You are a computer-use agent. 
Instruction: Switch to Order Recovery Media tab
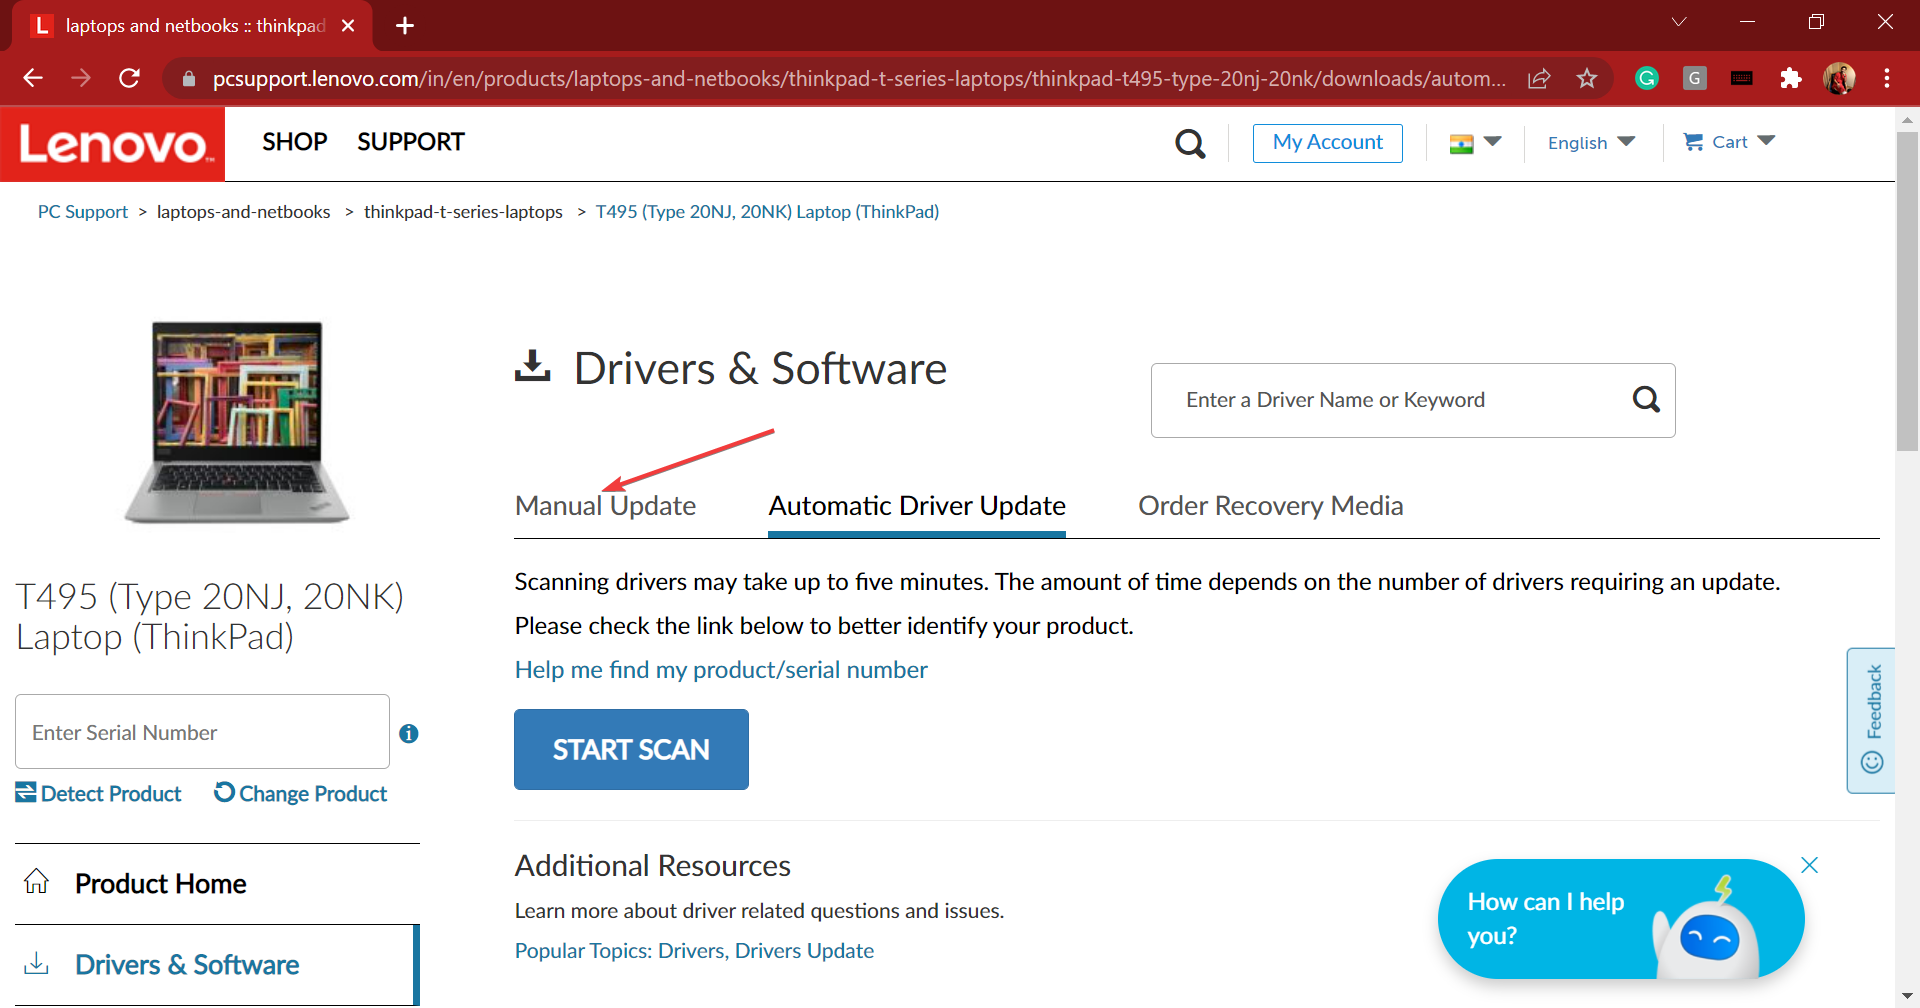click(1270, 506)
